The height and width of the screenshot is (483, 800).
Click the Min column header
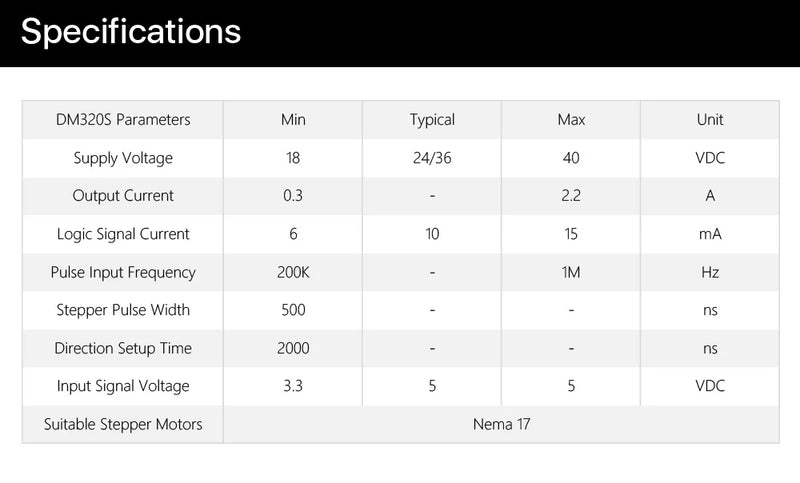click(x=293, y=120)
